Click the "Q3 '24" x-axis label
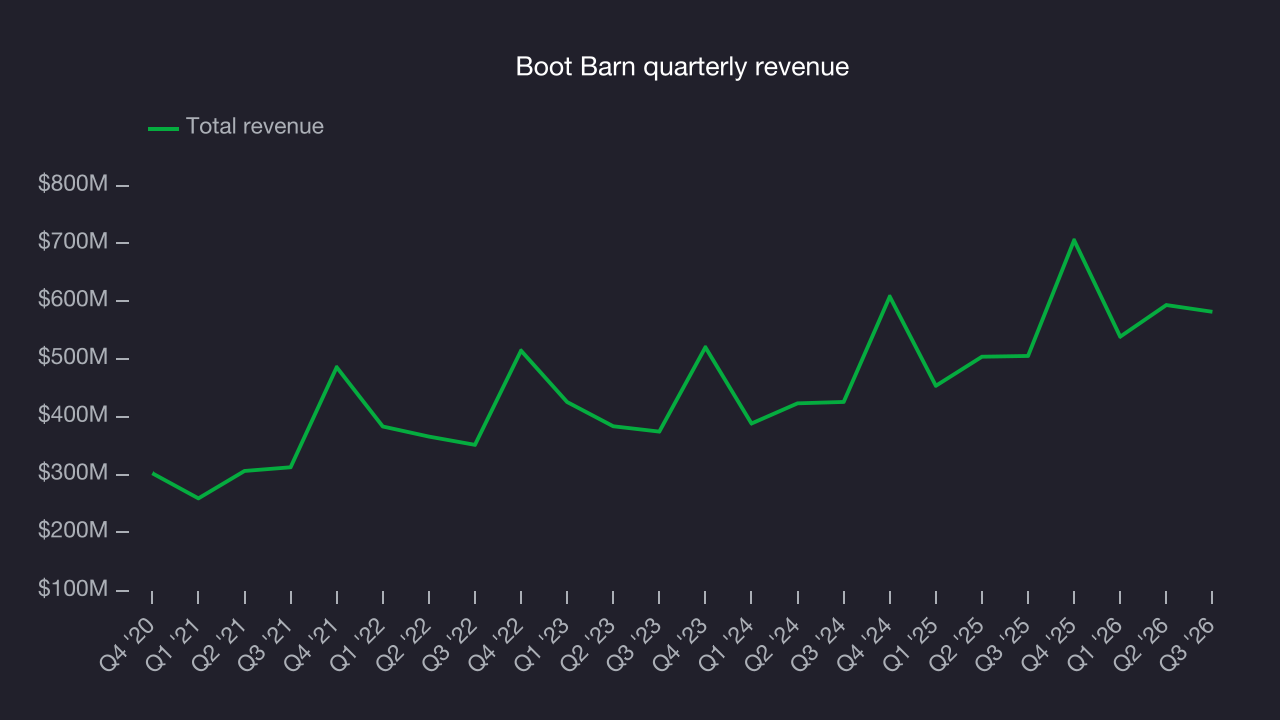1280x720 pixels. pyautogui.click(x=819, y=643)
